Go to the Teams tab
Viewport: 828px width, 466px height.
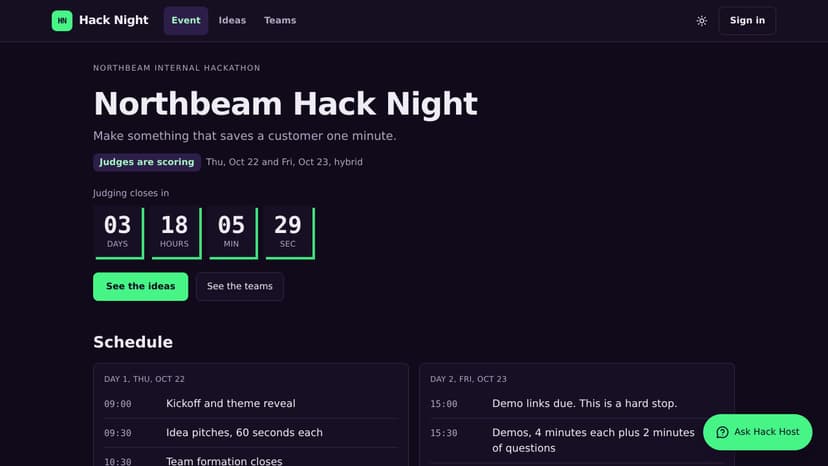tap(280, 21)
